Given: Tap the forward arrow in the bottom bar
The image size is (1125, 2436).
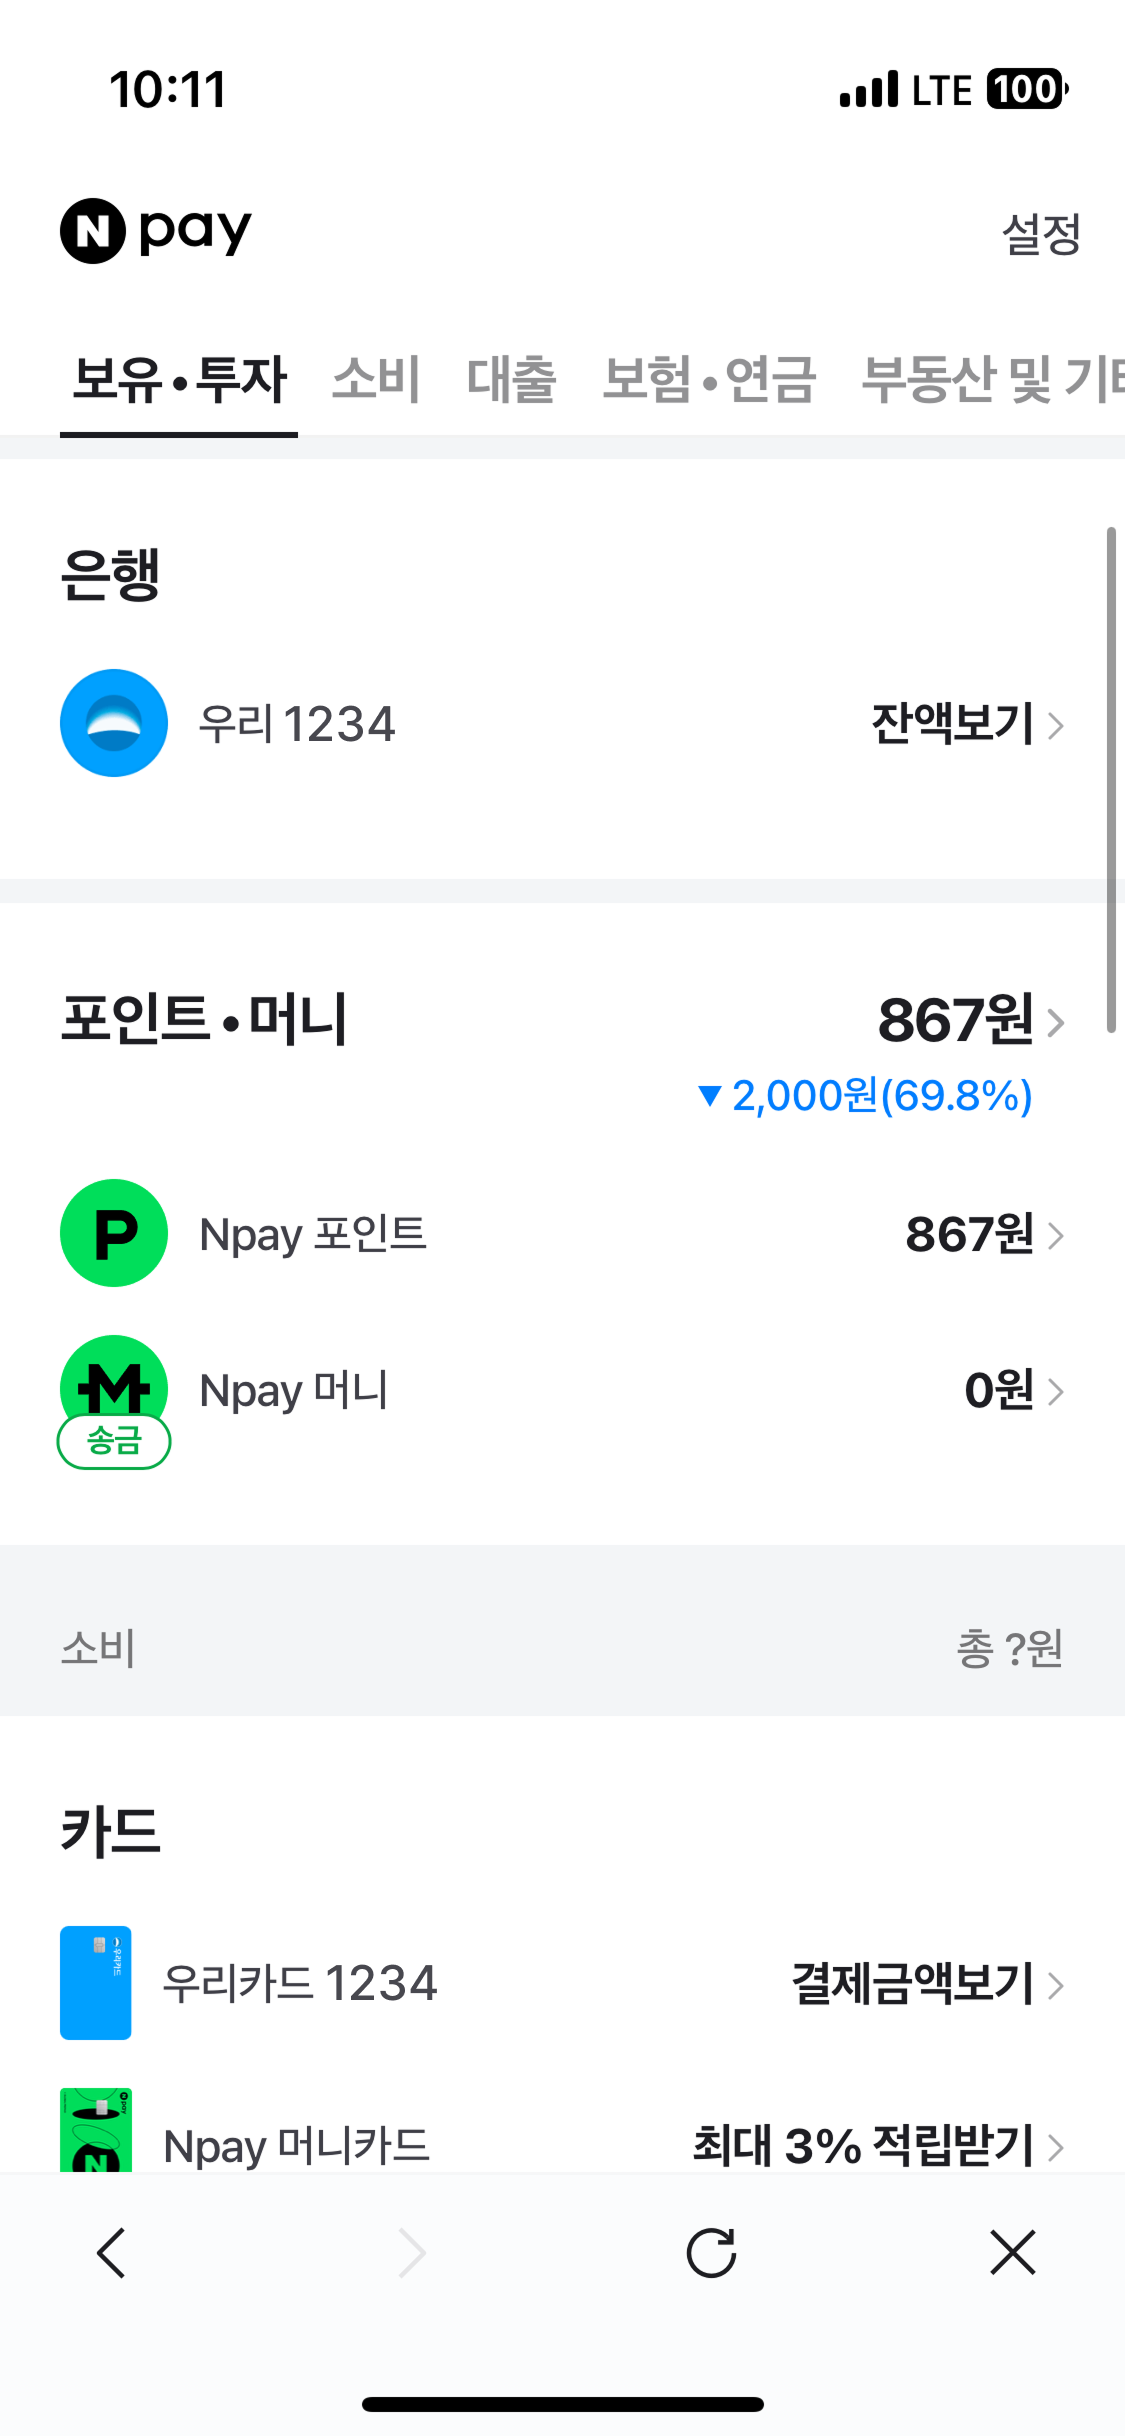Looking at the screenshot, I should (411, 2253).
